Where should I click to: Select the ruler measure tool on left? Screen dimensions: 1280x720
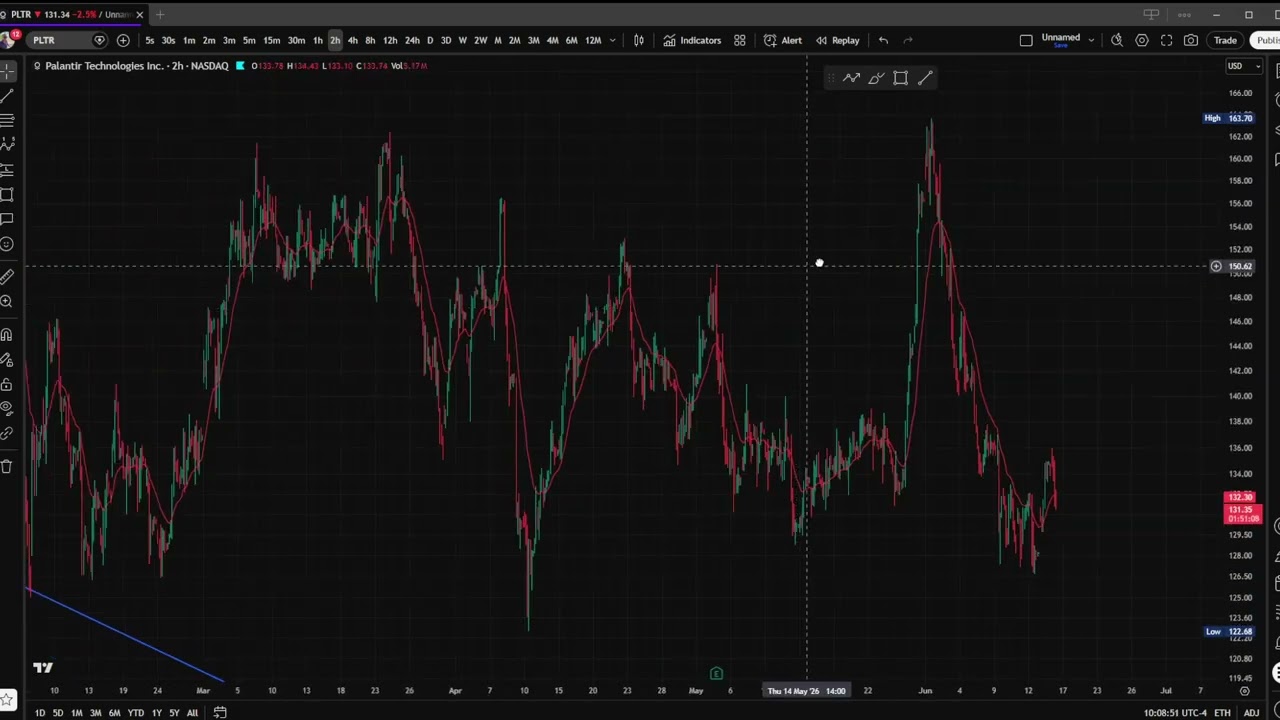pos(6,277)
